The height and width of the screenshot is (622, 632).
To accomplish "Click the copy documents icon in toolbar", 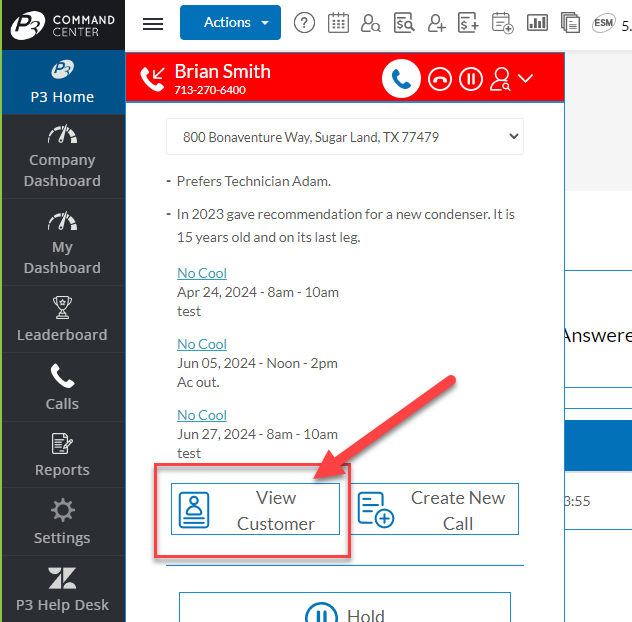I will (x=570, y=23).
